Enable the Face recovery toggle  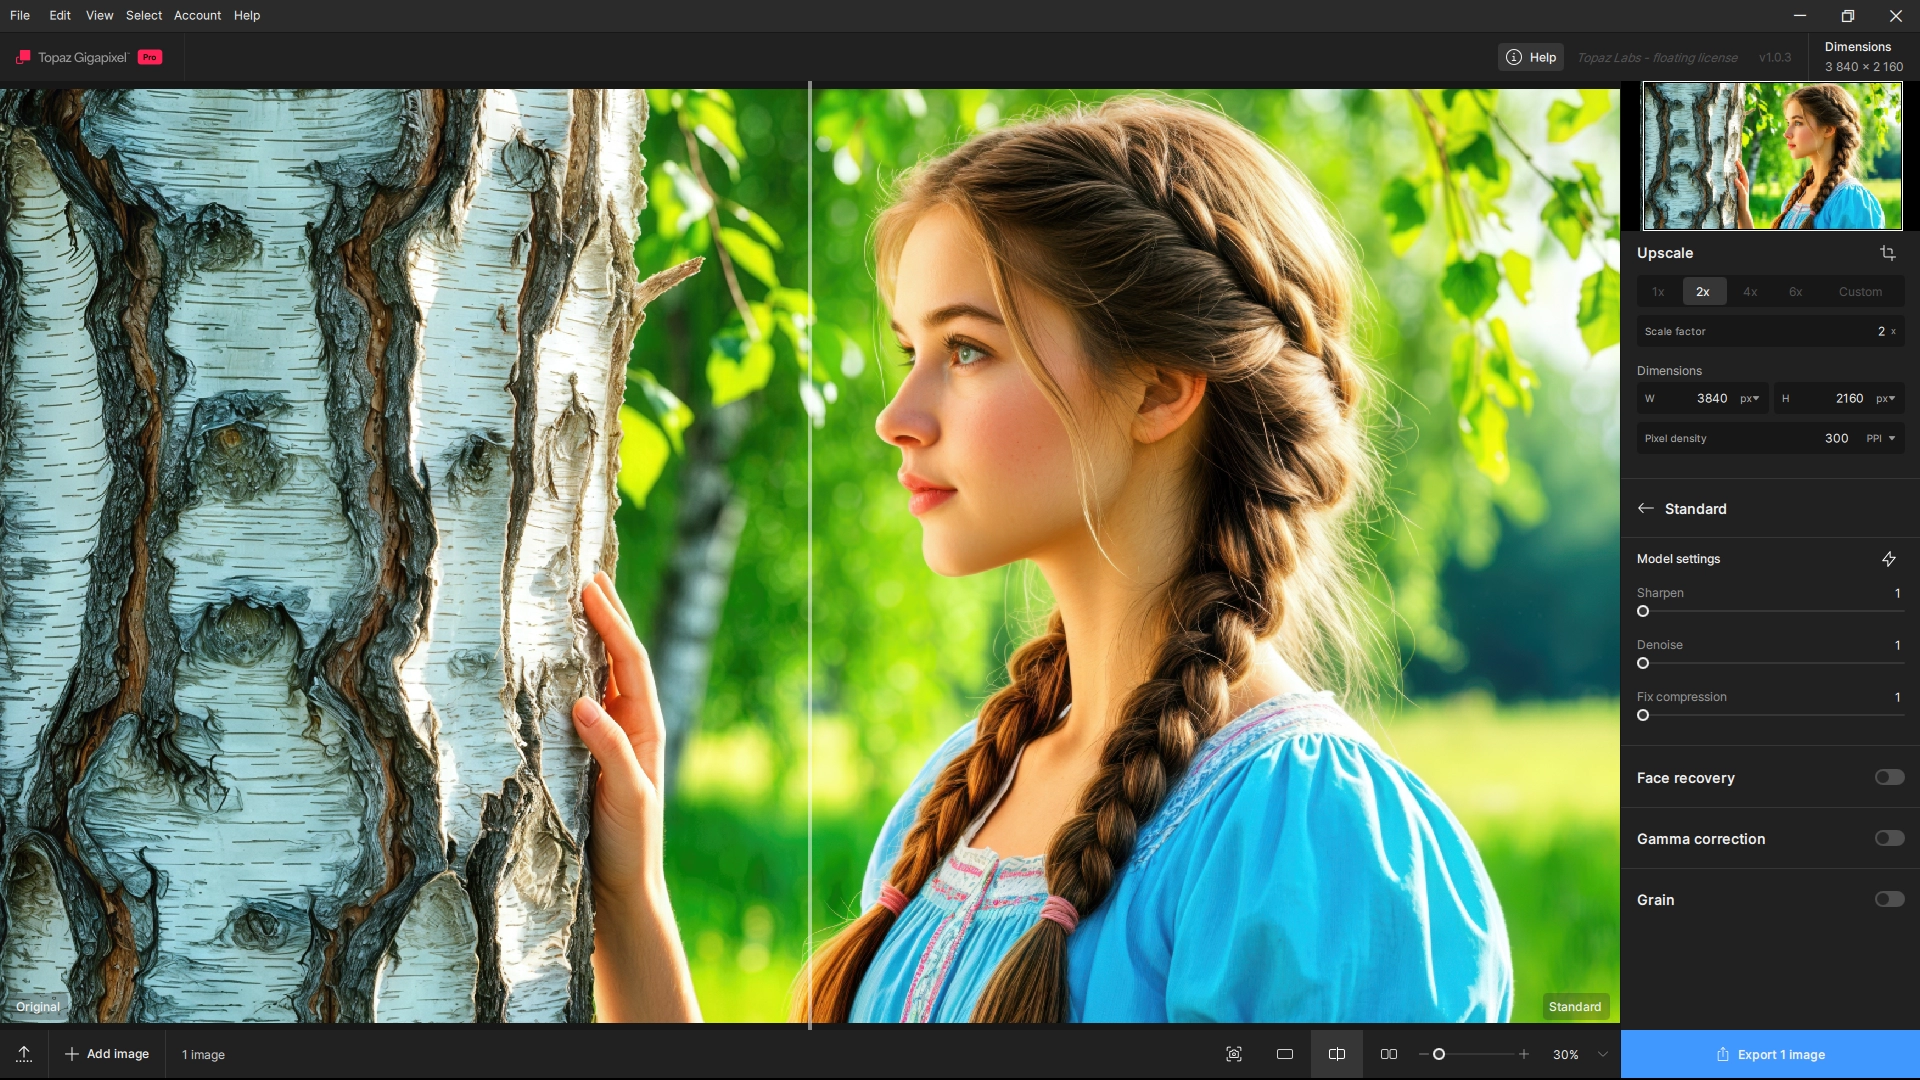point(1889,777)
